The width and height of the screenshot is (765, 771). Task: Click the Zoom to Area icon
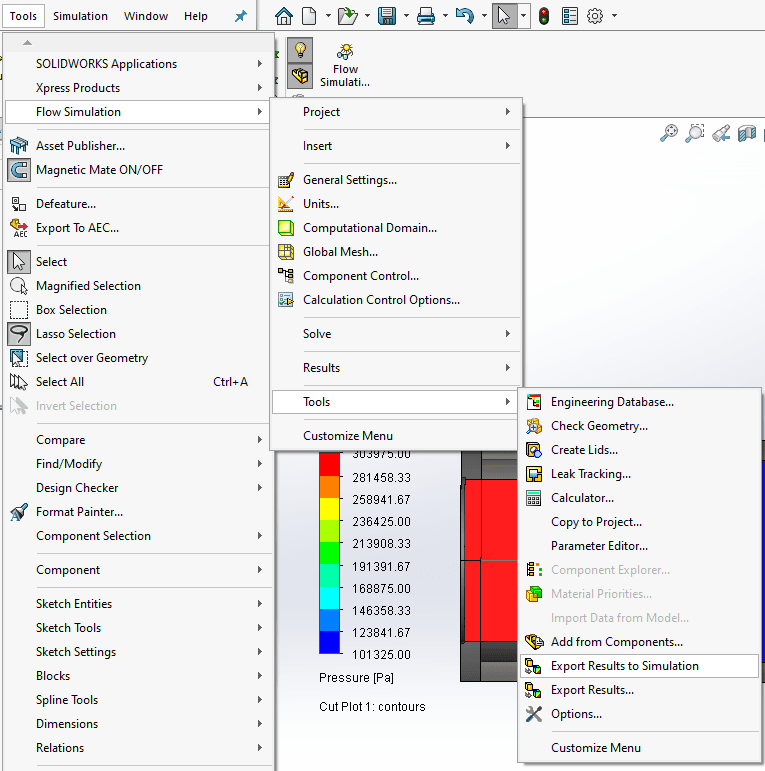click(x=695, y=133)
